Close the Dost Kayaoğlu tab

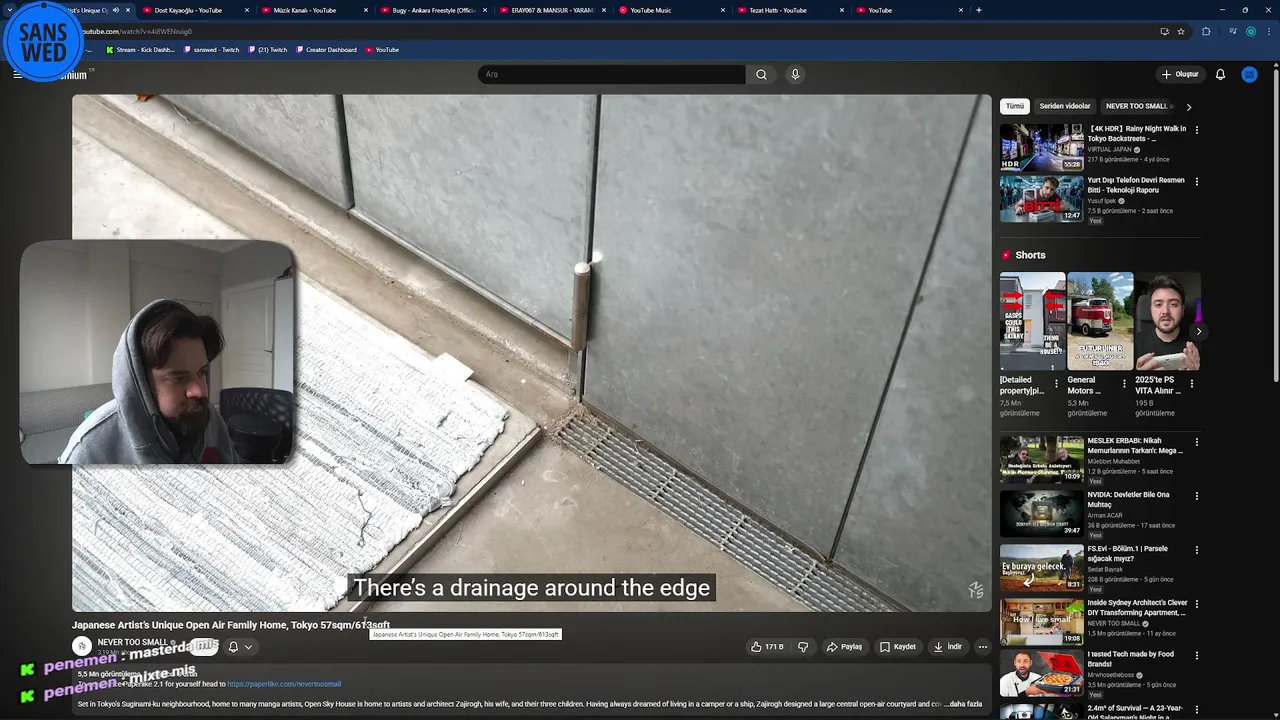(x=246, y=10)
